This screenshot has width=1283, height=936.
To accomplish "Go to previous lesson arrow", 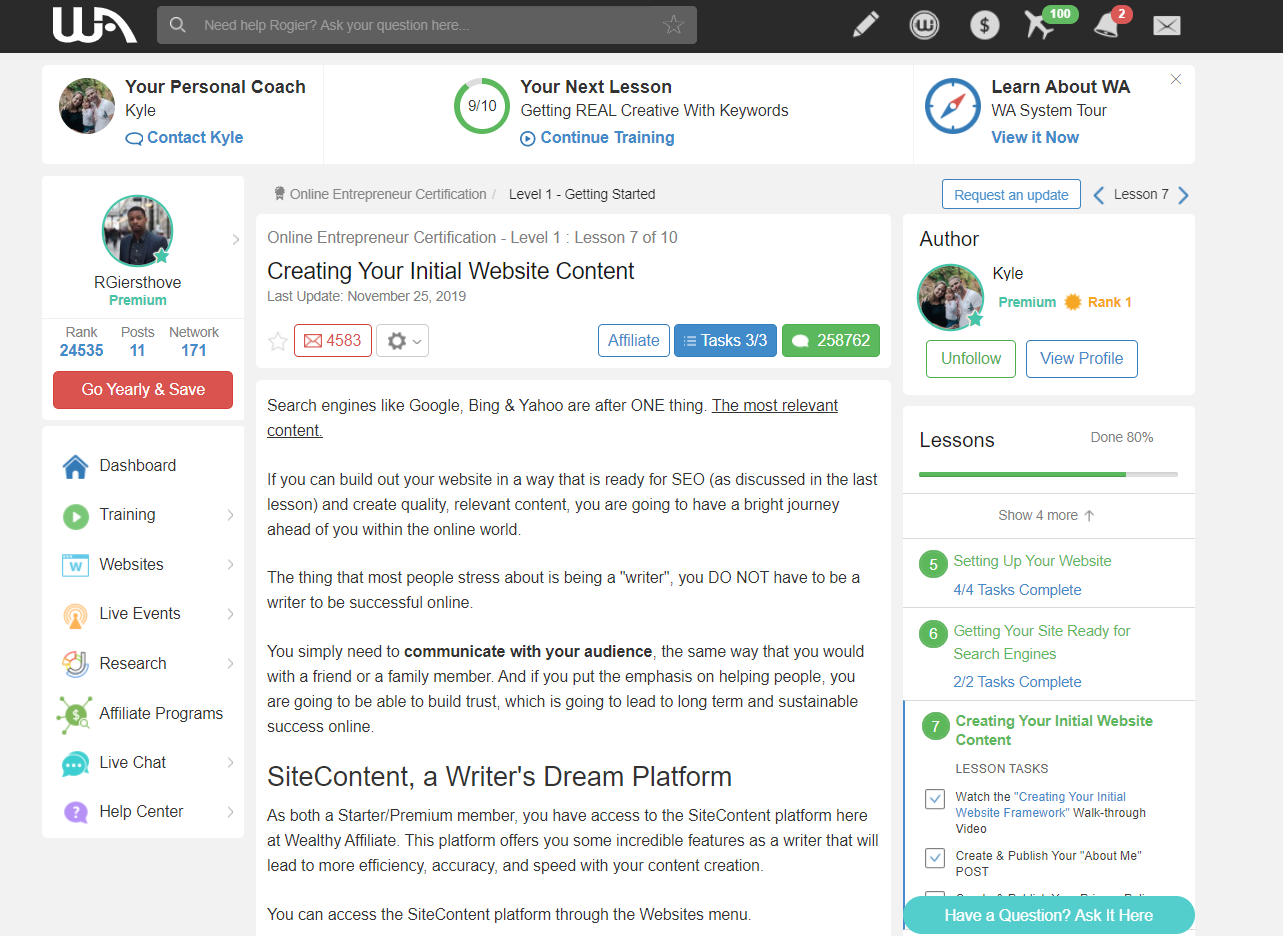I will tap(1098, 195).
